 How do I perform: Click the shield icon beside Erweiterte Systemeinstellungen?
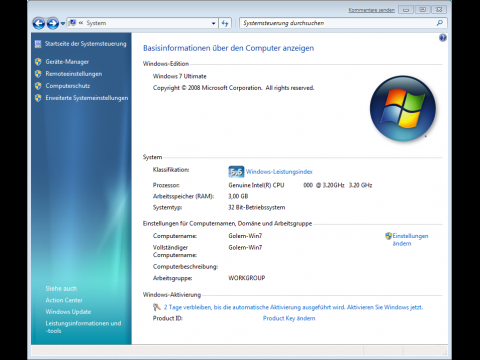point(38,98)
